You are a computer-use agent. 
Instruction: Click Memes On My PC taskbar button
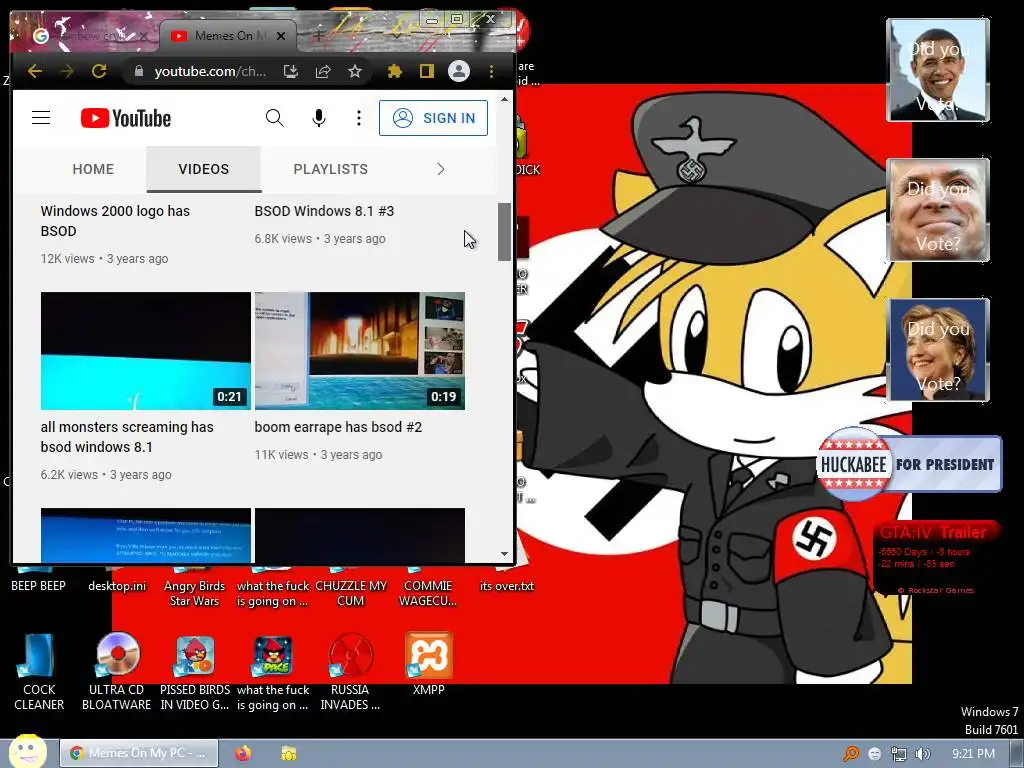[x=139, y=753]
